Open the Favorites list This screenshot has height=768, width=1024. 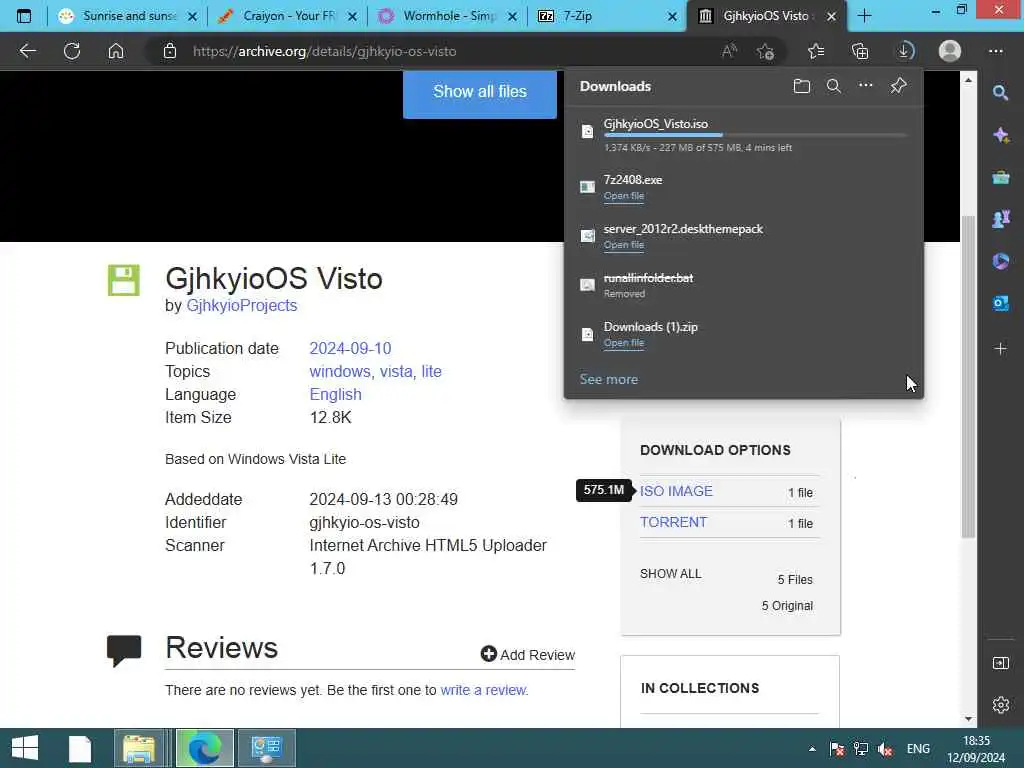pos(816,51)
